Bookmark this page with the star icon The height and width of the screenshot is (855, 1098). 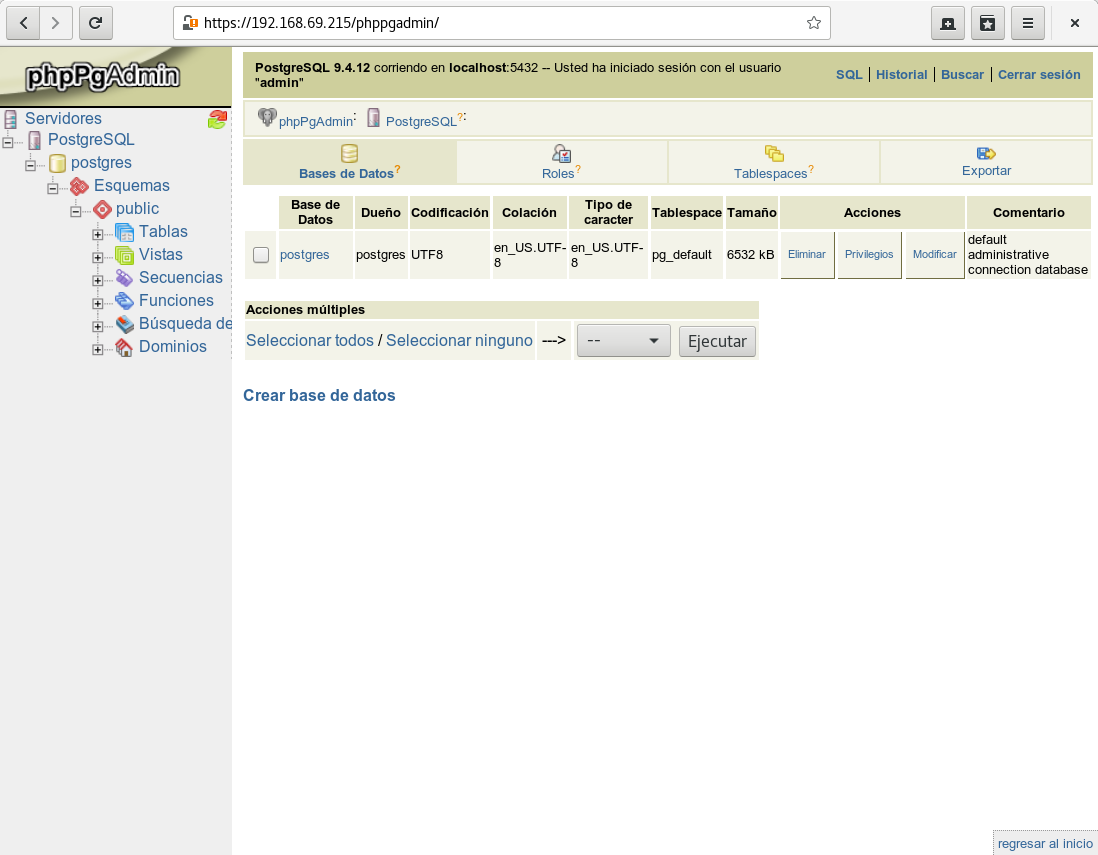pyautogui.click(x=814, y=22)
